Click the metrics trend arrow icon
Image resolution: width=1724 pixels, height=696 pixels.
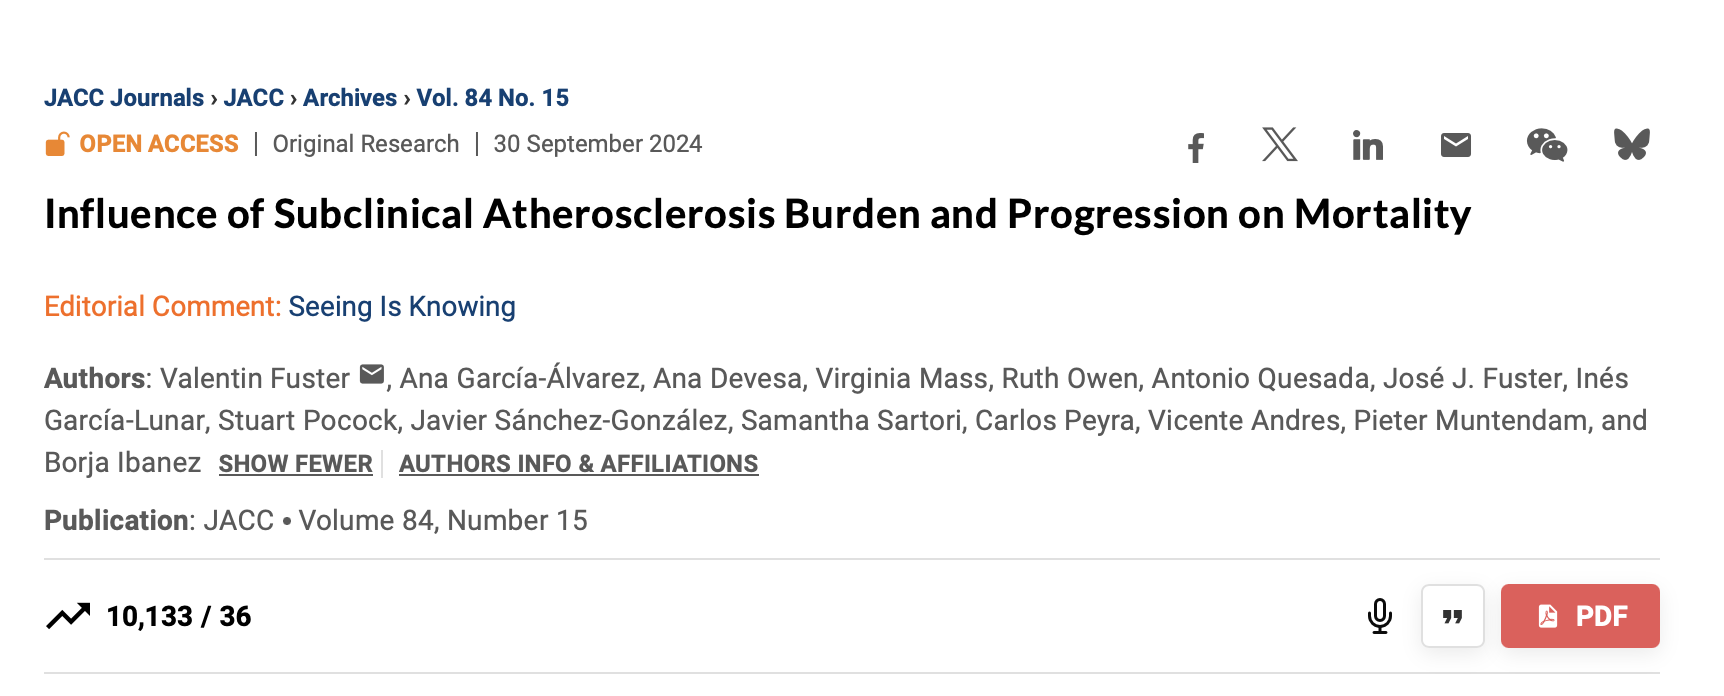tap(68, 616)
